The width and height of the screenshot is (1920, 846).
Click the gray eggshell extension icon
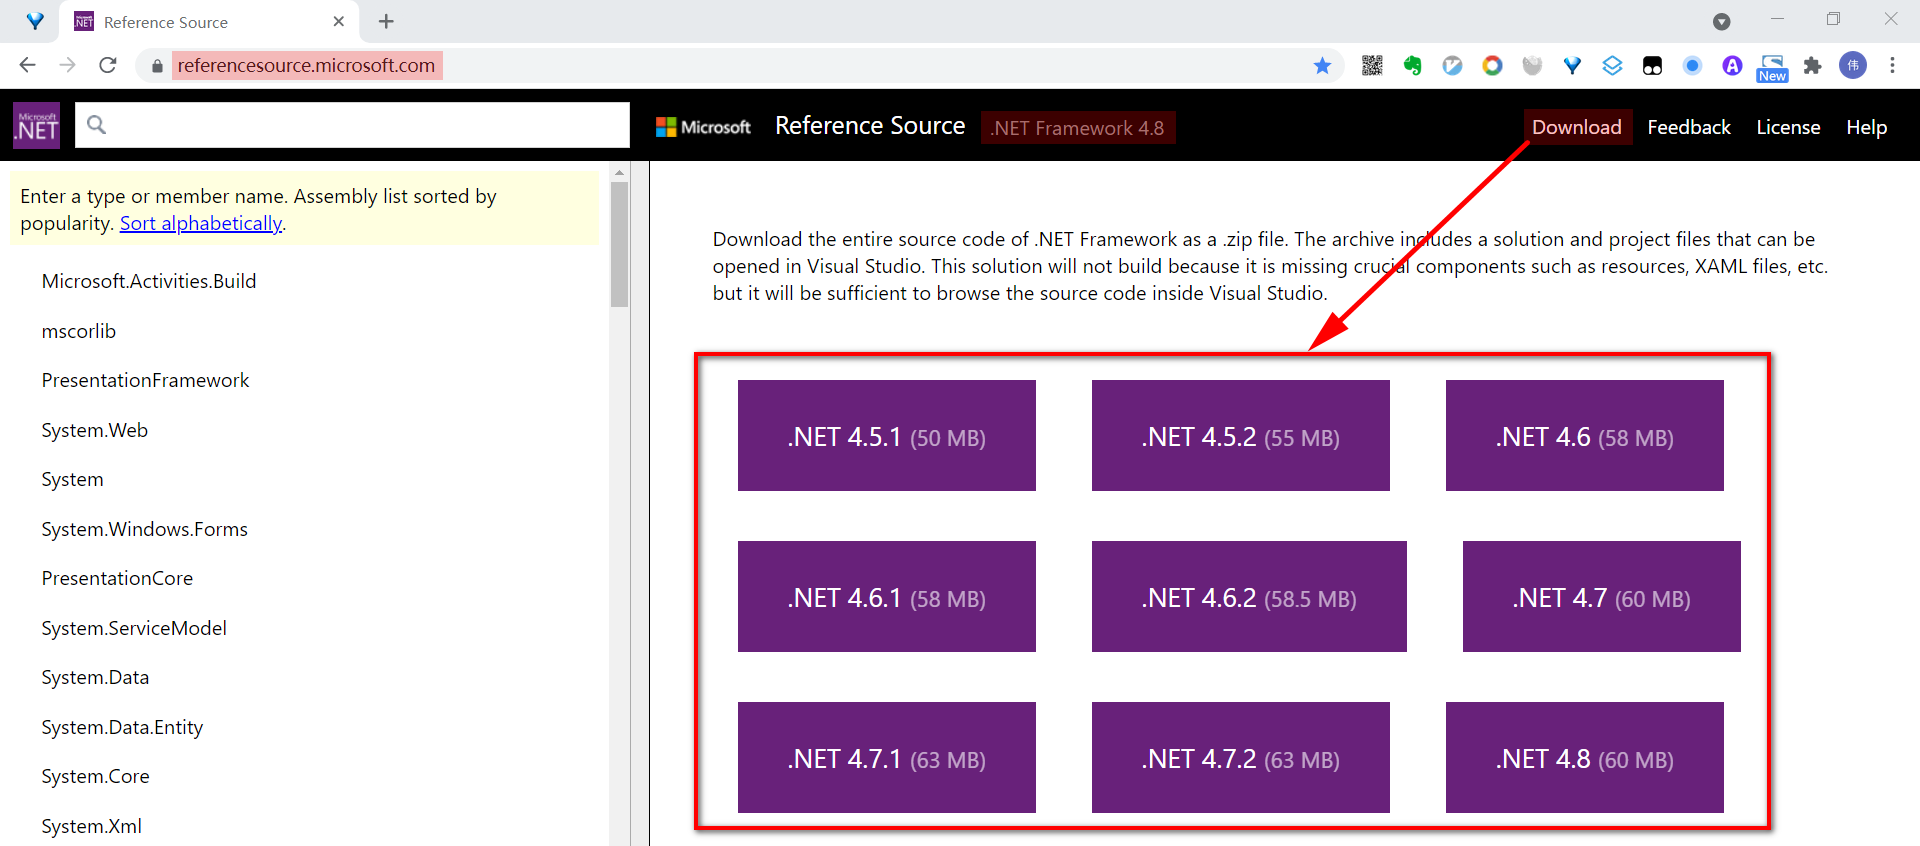point(1532,66)
